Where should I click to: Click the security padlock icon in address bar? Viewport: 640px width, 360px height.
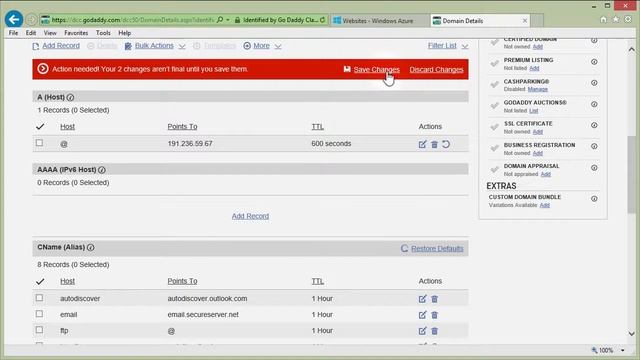237,20
